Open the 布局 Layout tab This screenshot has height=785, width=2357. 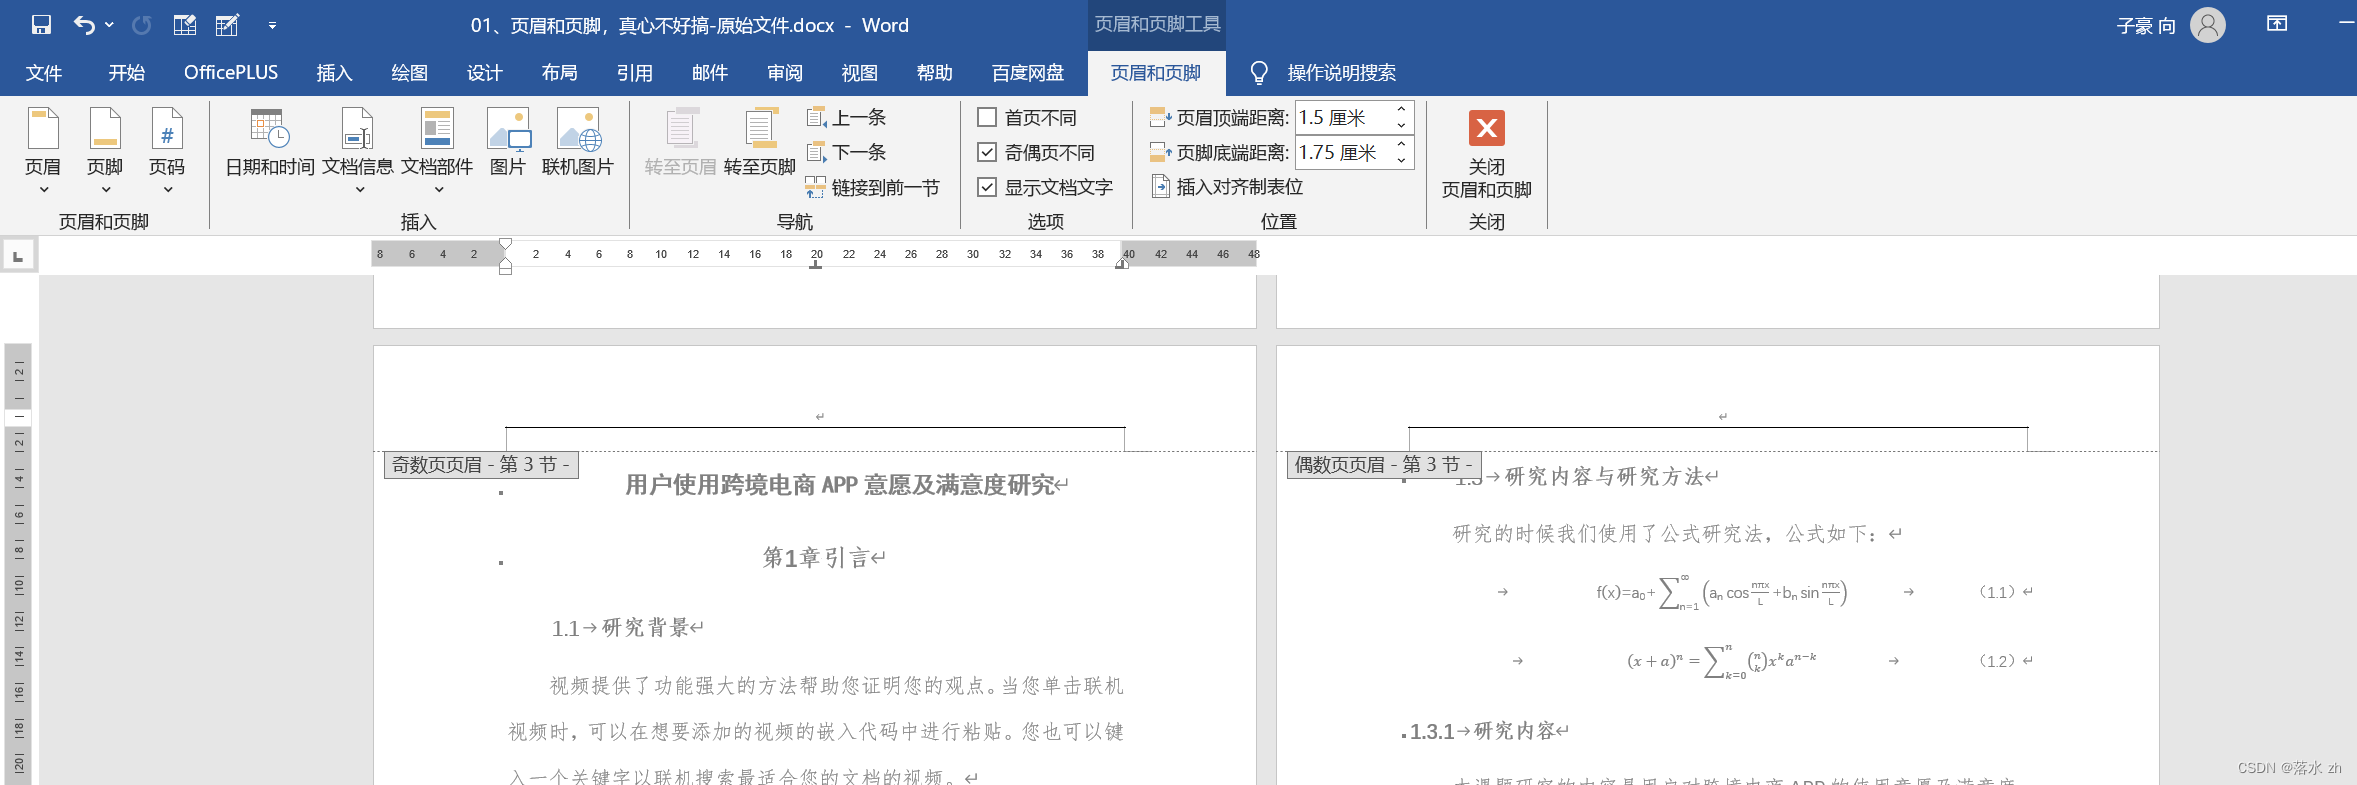point(560,73)
